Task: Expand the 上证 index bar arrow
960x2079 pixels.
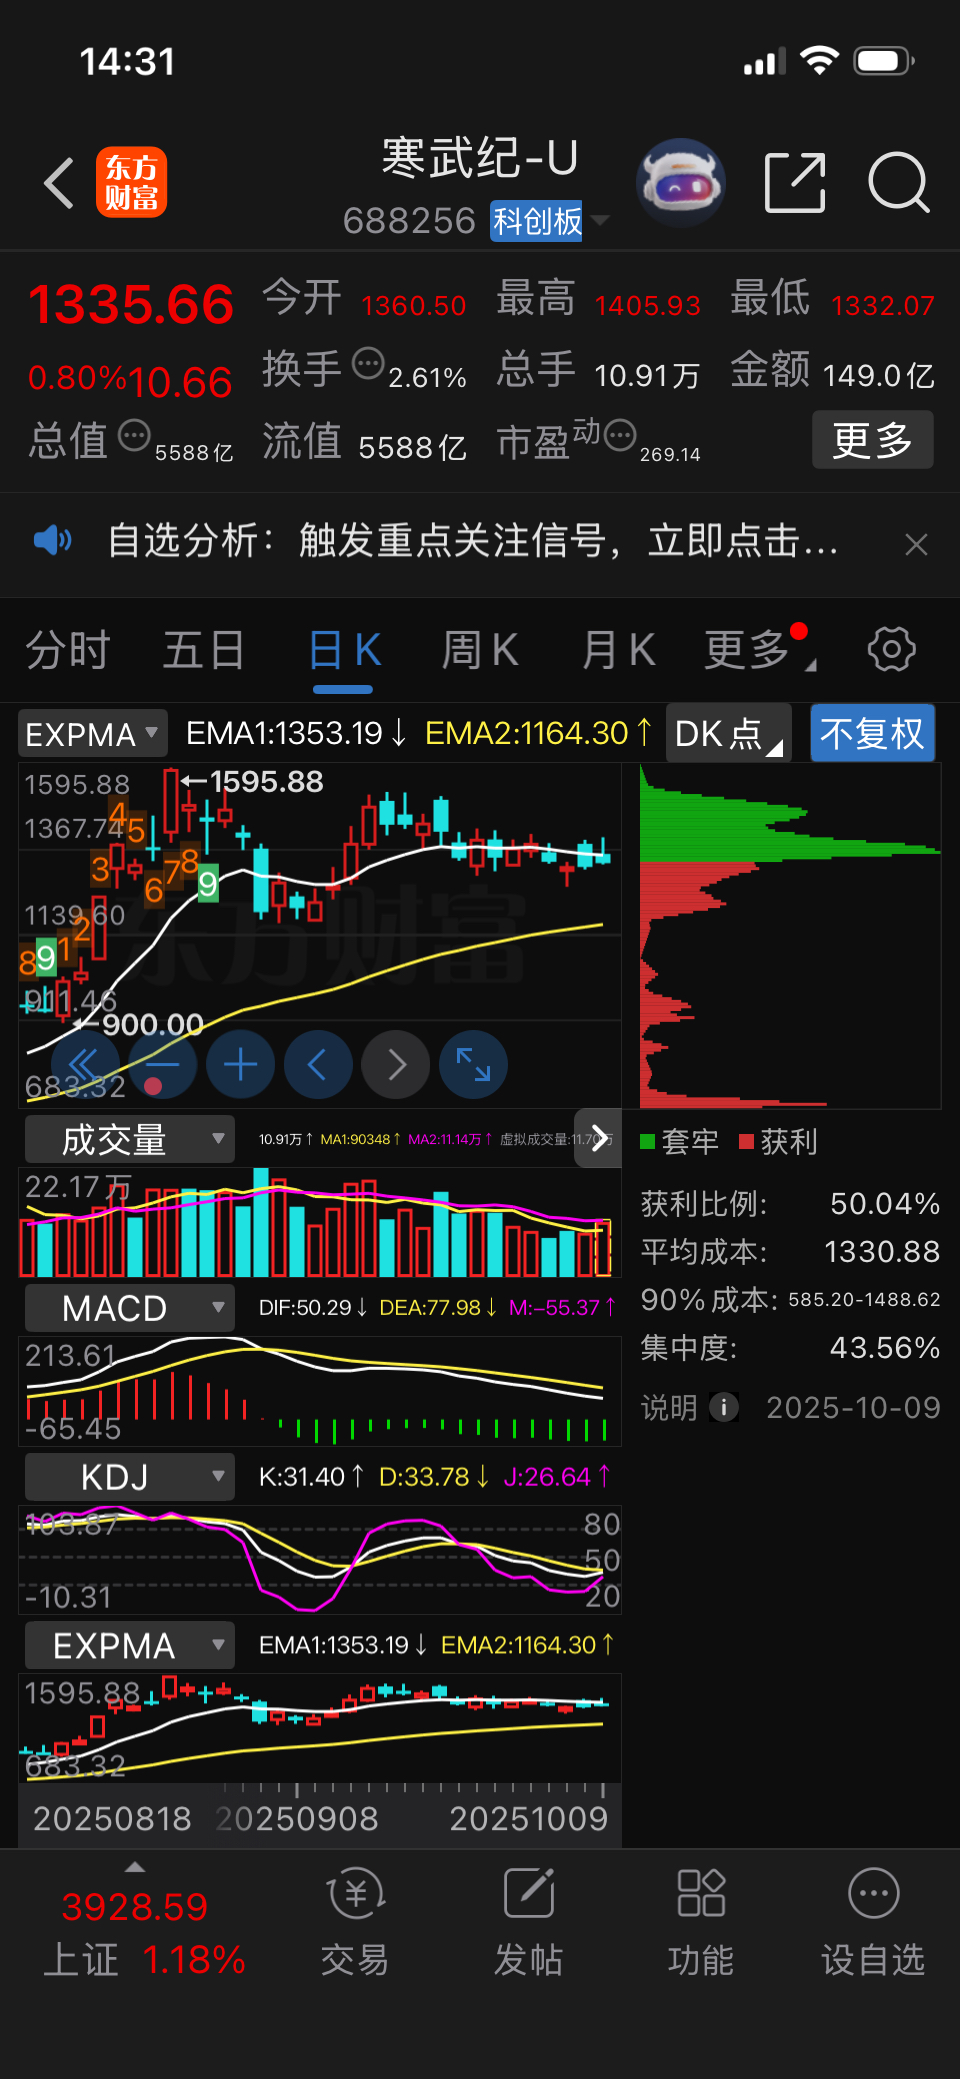Action: 135,1867
